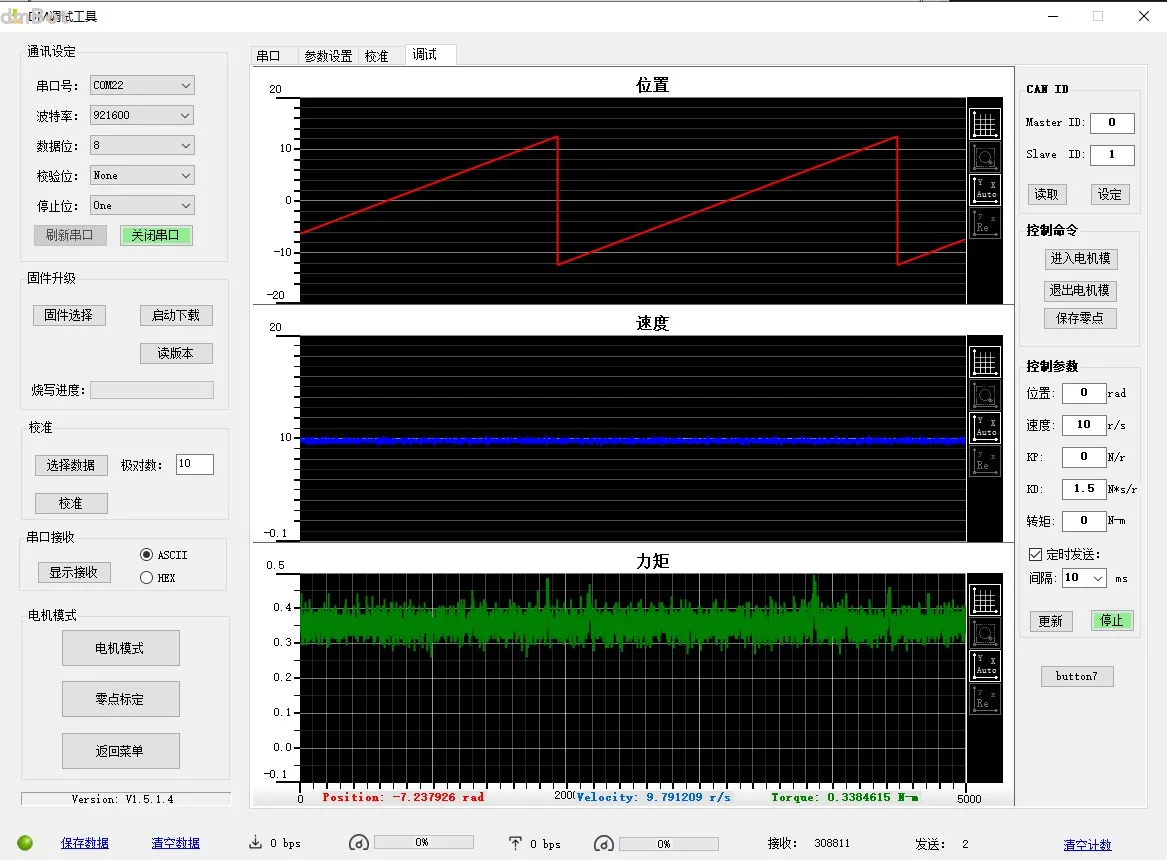Open the 串口号 COM22 dropdown

tap(142, 86)
